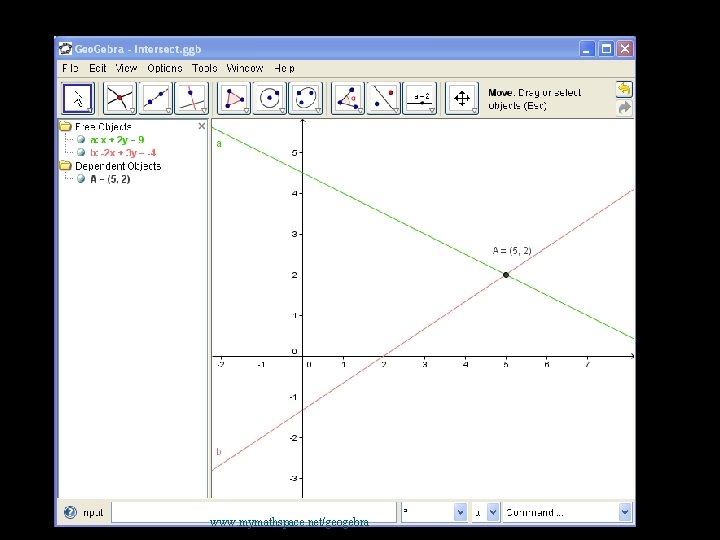
Task: Open the perpendicular line tool dropdown arrow
Action: point(204,110)
